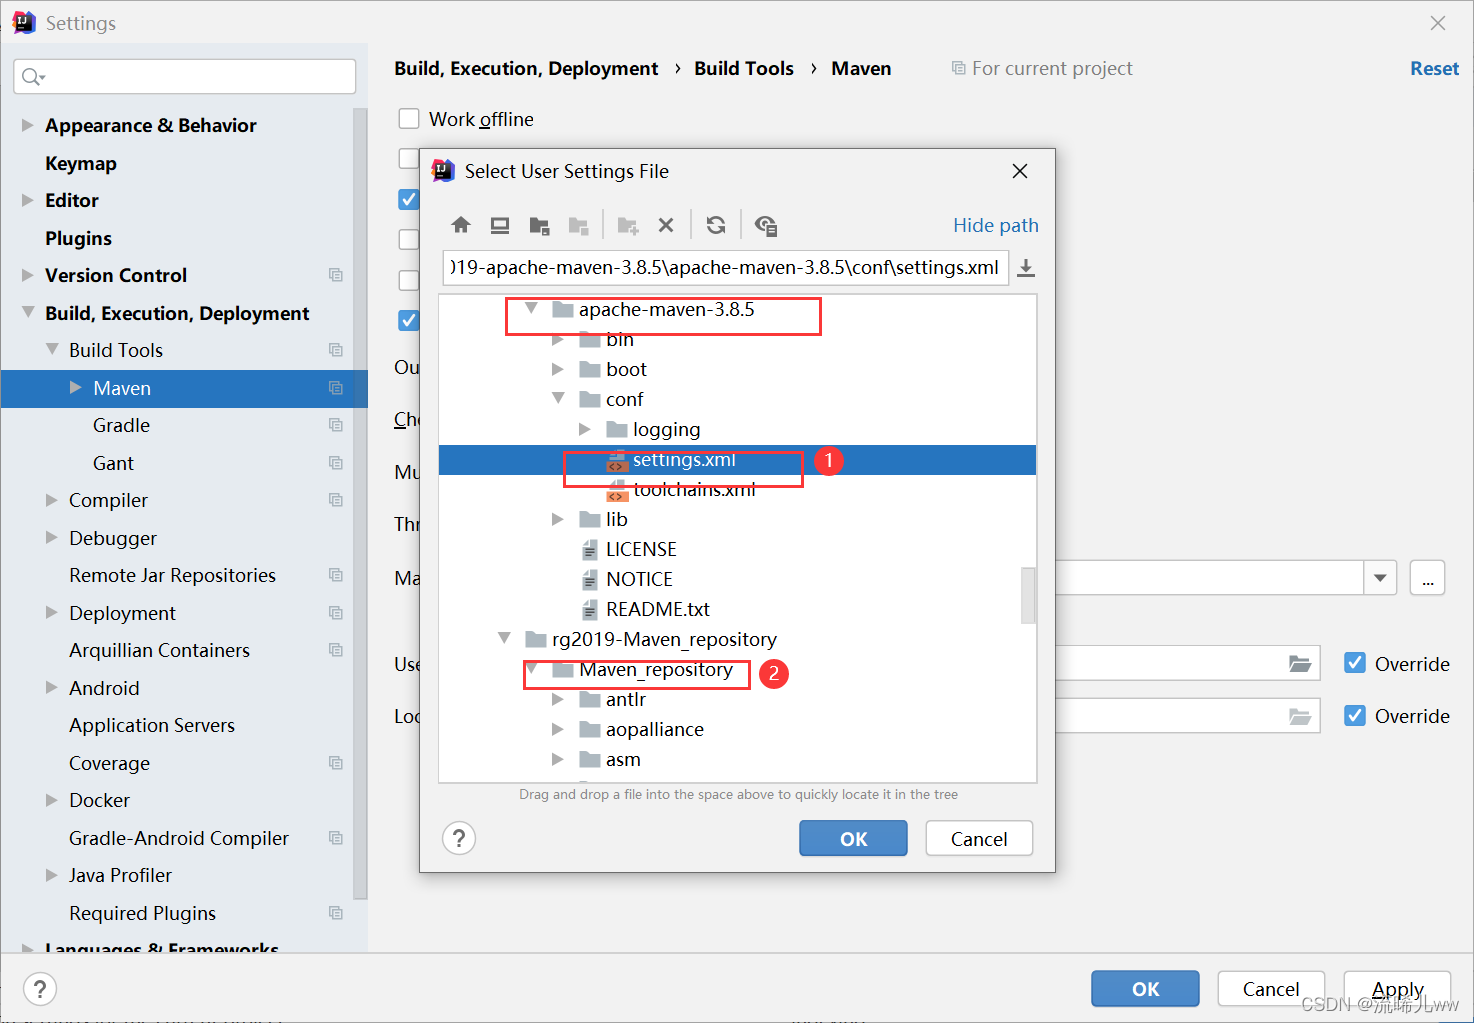Click Cancel in the file dialog
This screenshot has height=1023, width=1474.
979,838
